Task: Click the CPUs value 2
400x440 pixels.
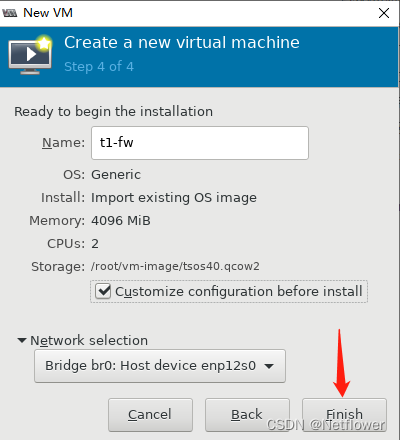Action: point(95,244)
